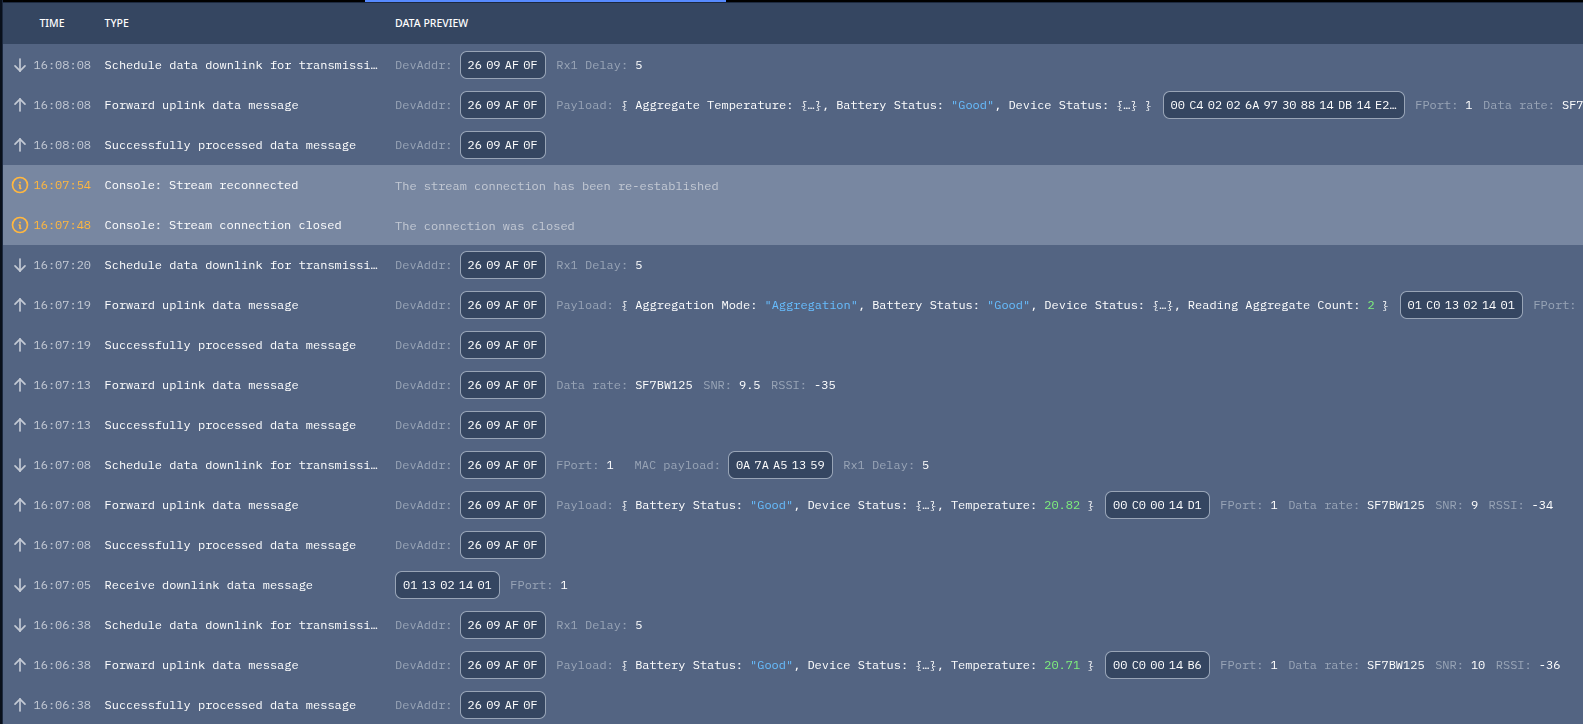The image size is (1583, 724).
Task: Copy payload bytes 00 C0 00 14 D1
Action: click(x=1157, y=505)
